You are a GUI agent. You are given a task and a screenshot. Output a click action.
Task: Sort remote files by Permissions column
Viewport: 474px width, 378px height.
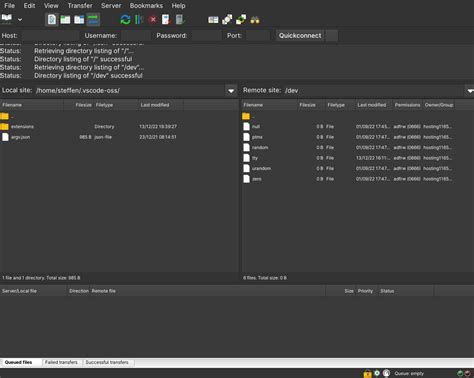pos(407,105)
